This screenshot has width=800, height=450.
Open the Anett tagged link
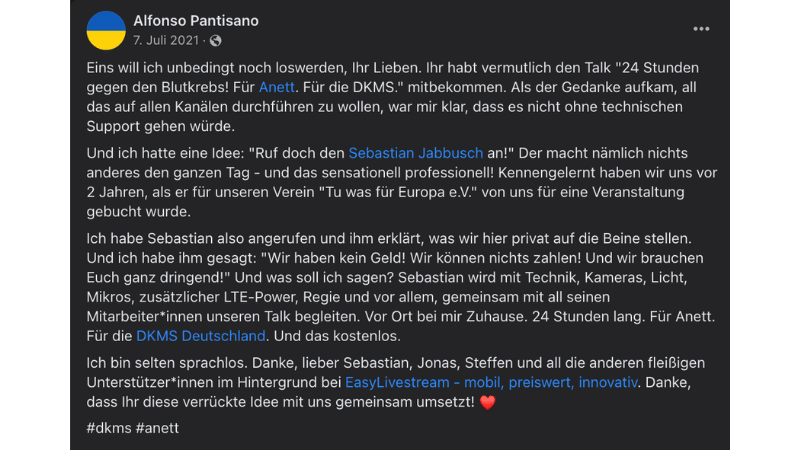[x=276, y=88]
